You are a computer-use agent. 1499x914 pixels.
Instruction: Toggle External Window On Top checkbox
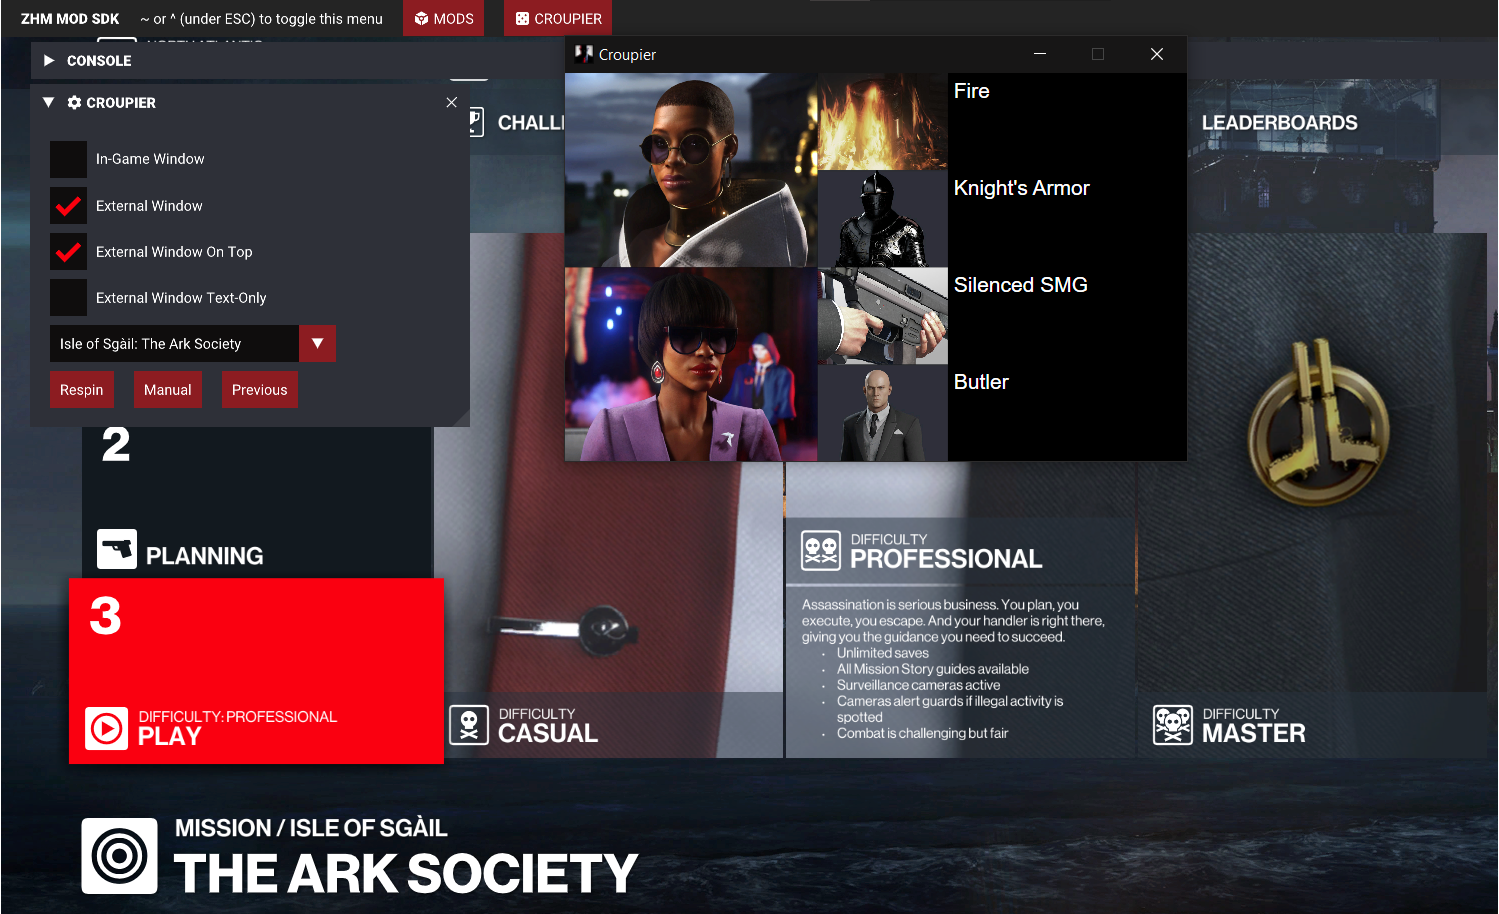coord(69,252)
